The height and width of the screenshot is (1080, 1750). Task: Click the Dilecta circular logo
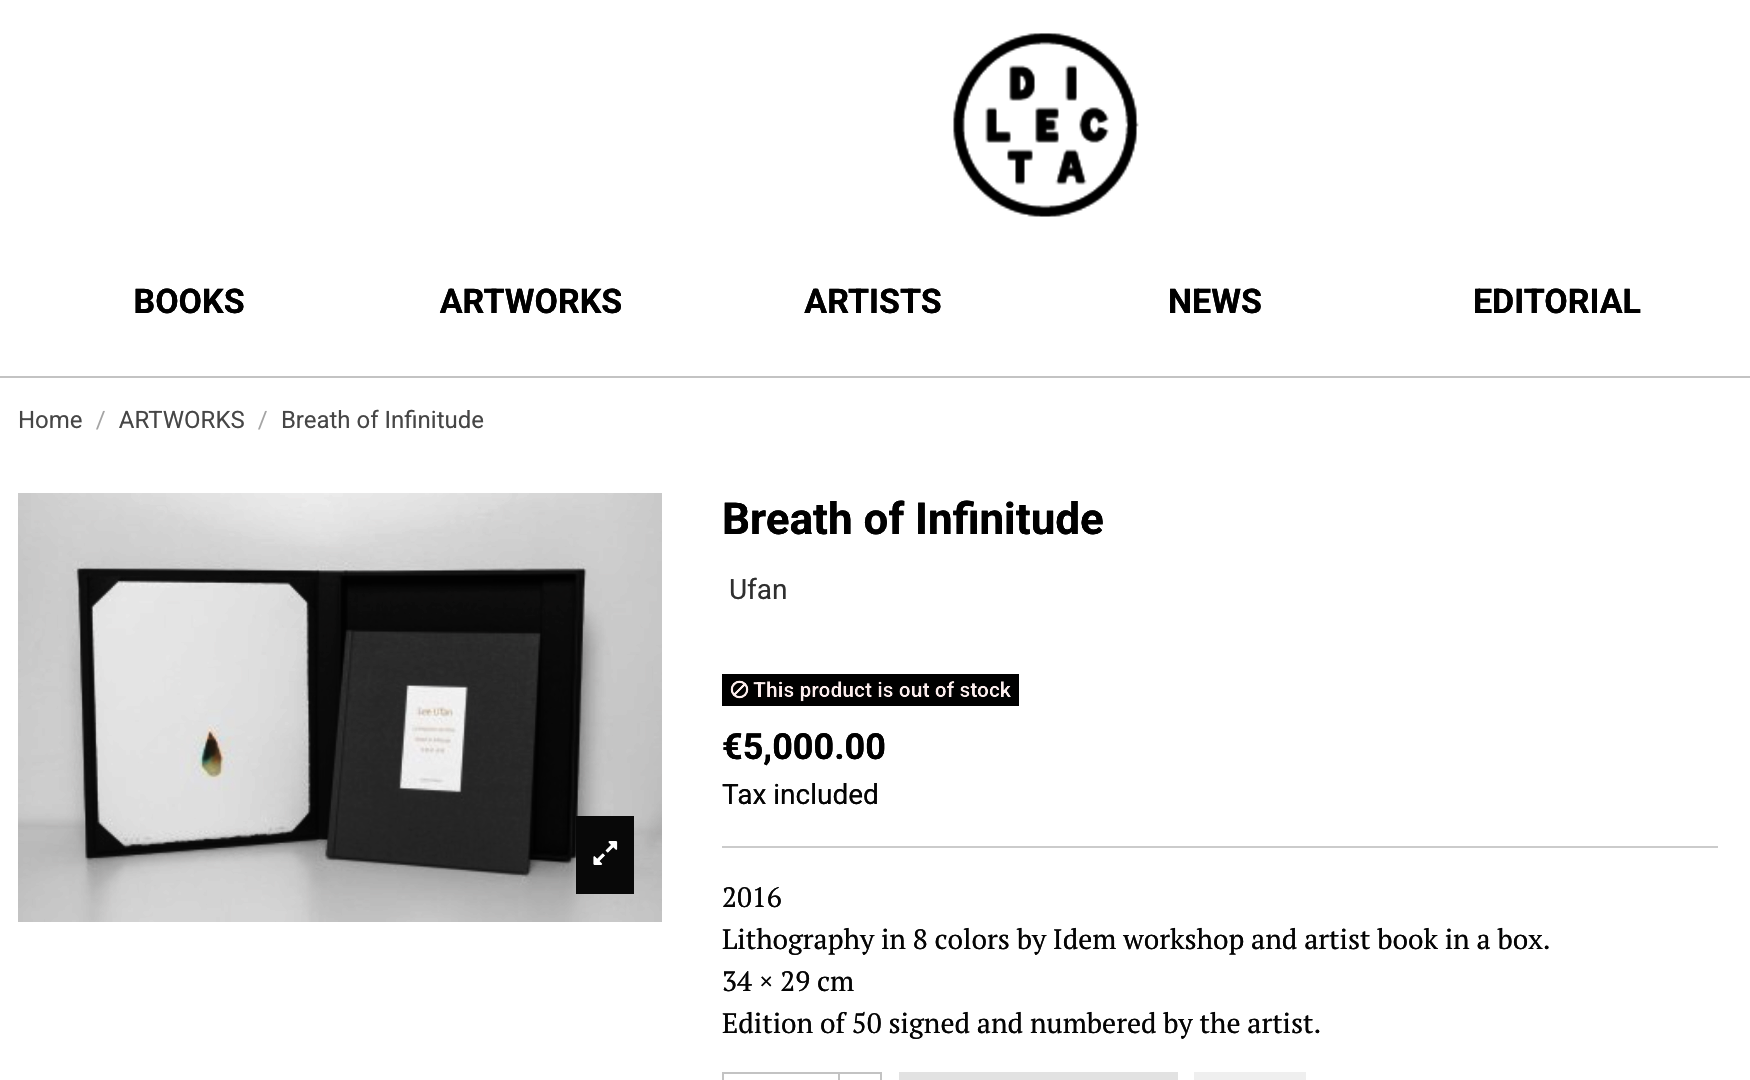coord(1045,125)
